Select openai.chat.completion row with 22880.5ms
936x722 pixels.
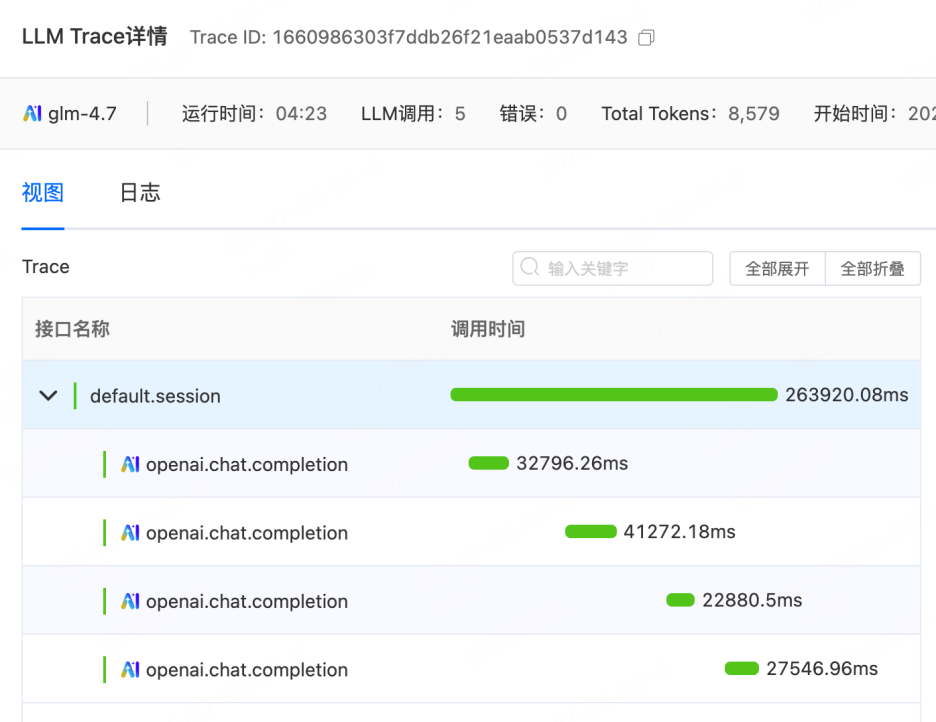coord(471,600)
